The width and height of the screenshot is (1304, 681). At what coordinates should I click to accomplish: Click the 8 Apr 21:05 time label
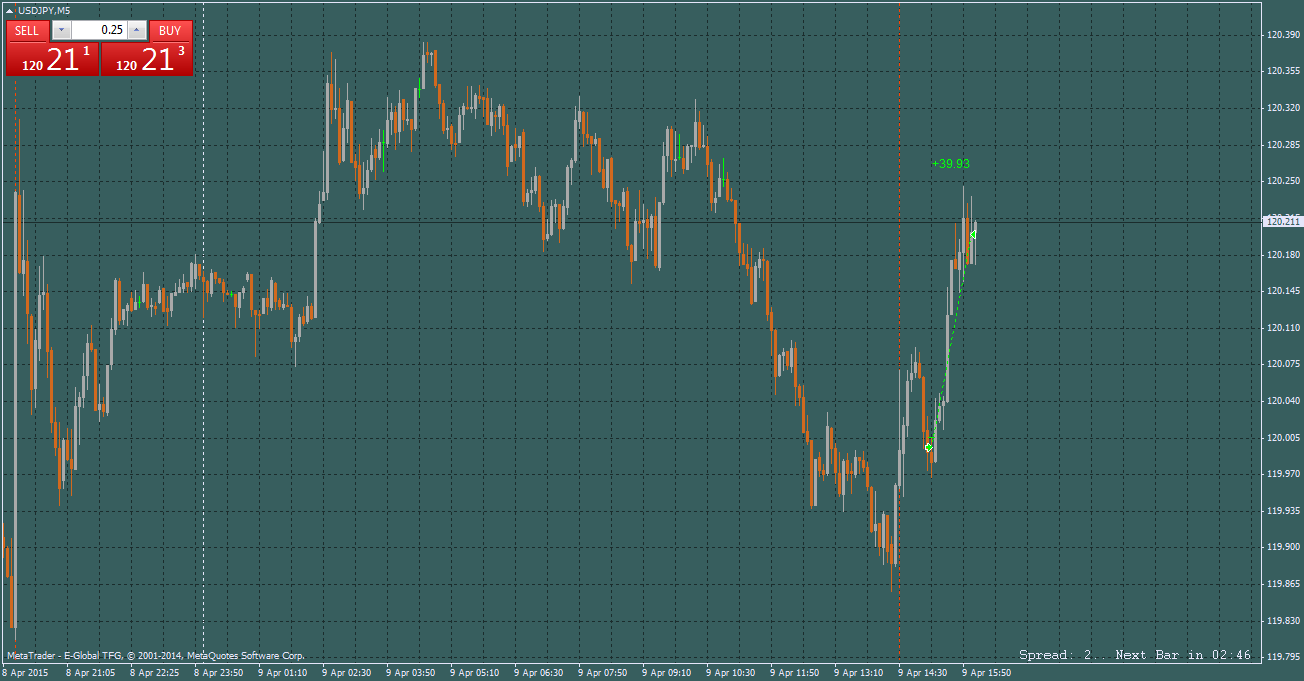point(90,673)
